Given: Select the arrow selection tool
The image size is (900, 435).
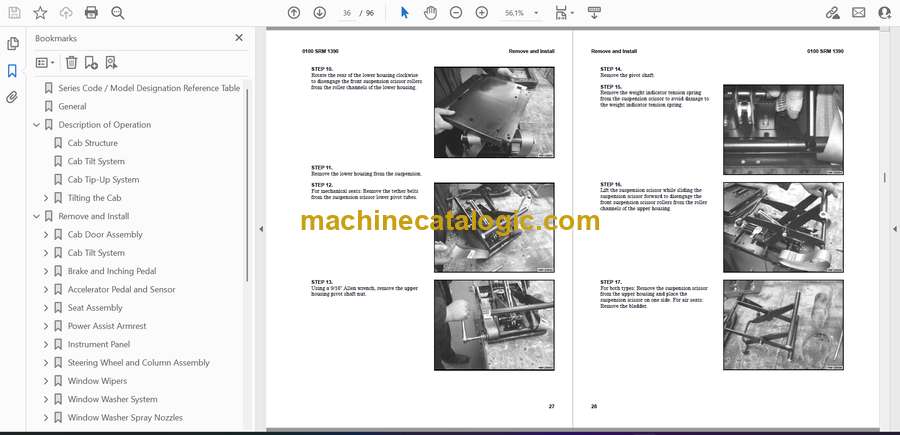Looking at the screenshot, I should 405,13.
